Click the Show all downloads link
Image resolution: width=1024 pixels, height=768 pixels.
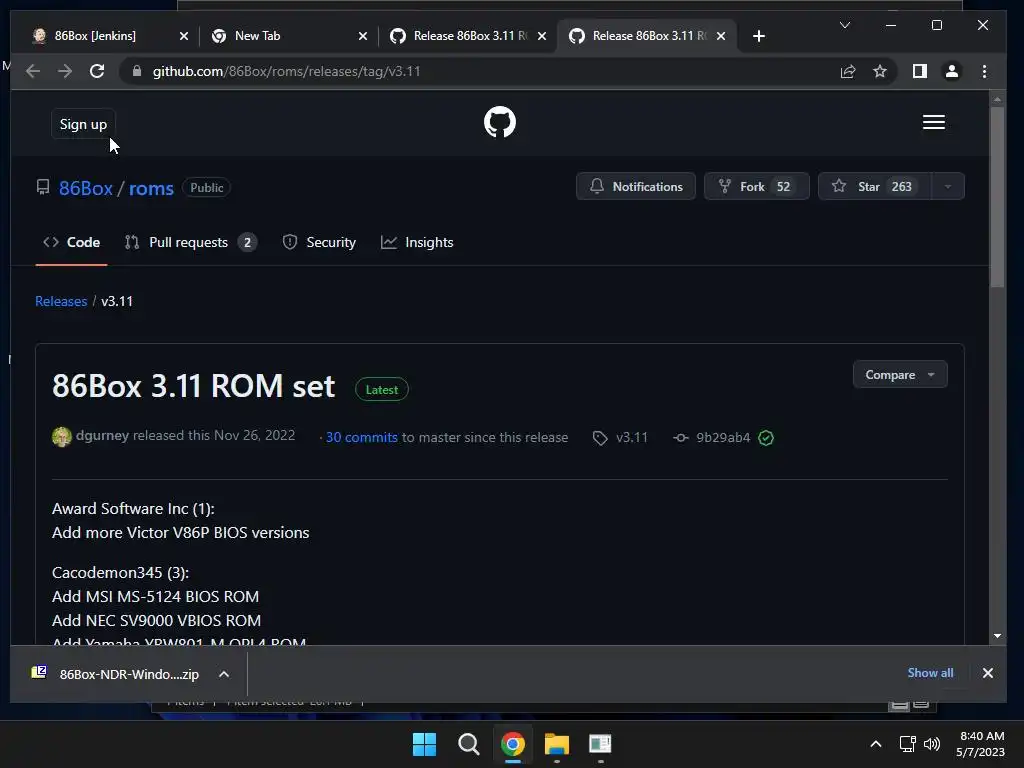pos(930,673)
